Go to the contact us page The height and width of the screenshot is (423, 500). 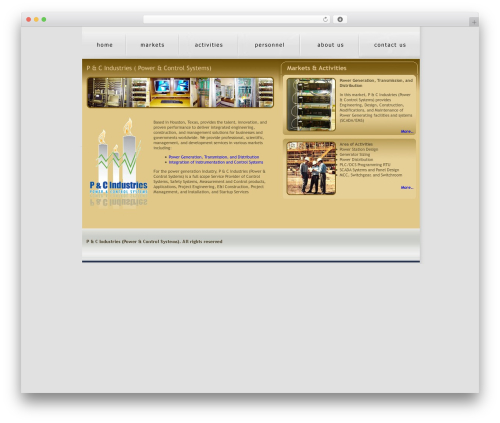click(390, 45)
